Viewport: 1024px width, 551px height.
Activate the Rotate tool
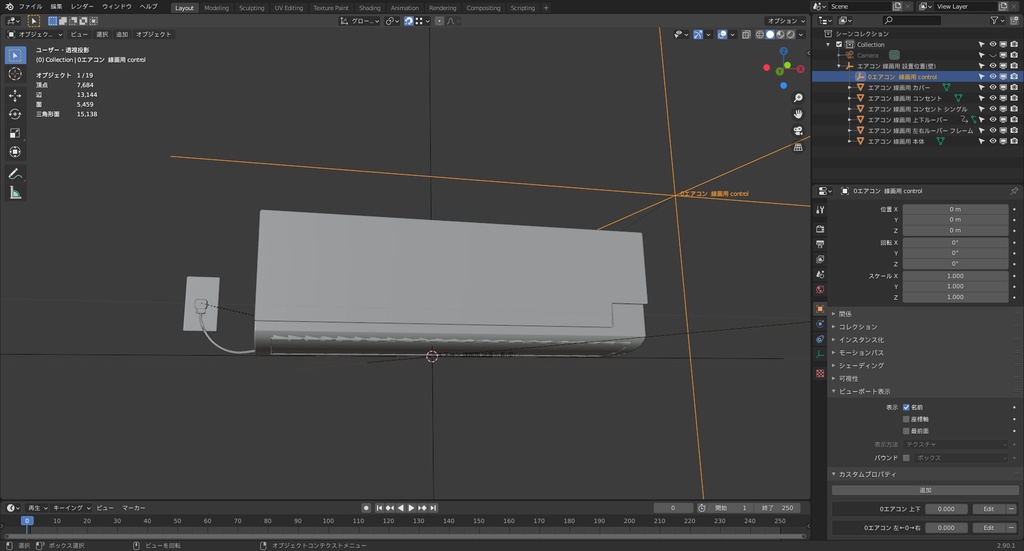pos(15,114)
